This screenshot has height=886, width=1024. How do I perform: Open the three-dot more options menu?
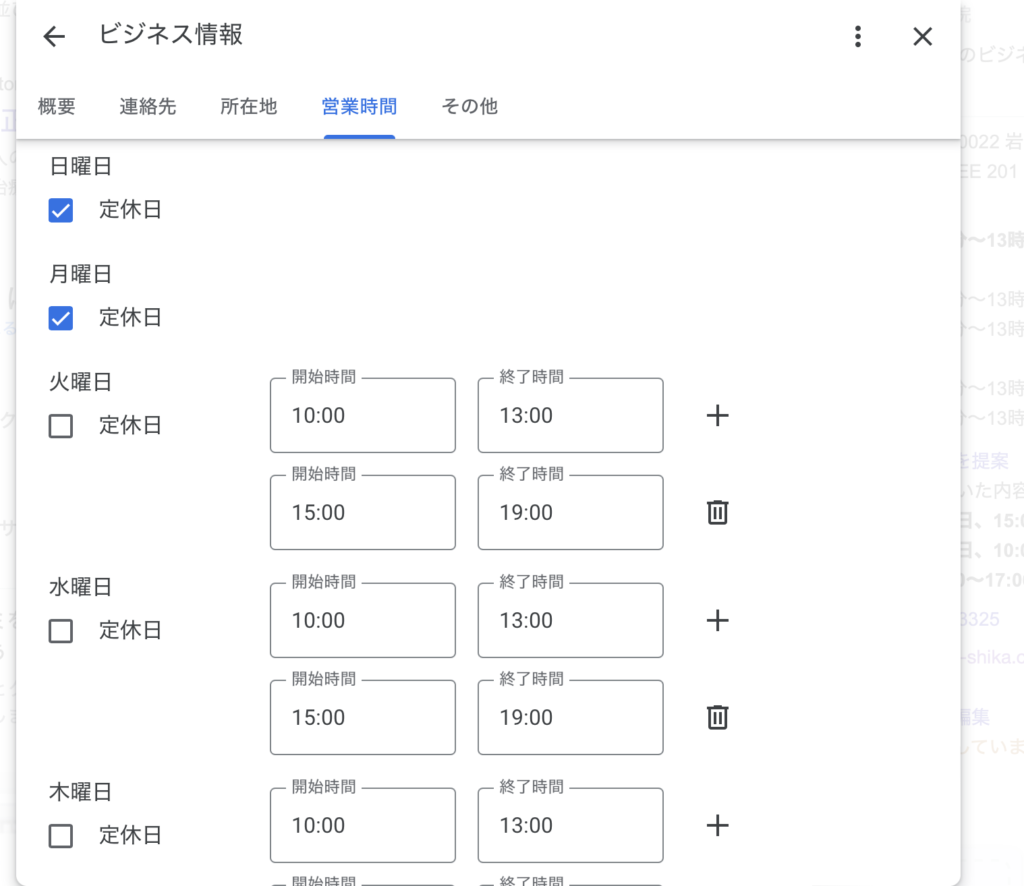[857, 37]
